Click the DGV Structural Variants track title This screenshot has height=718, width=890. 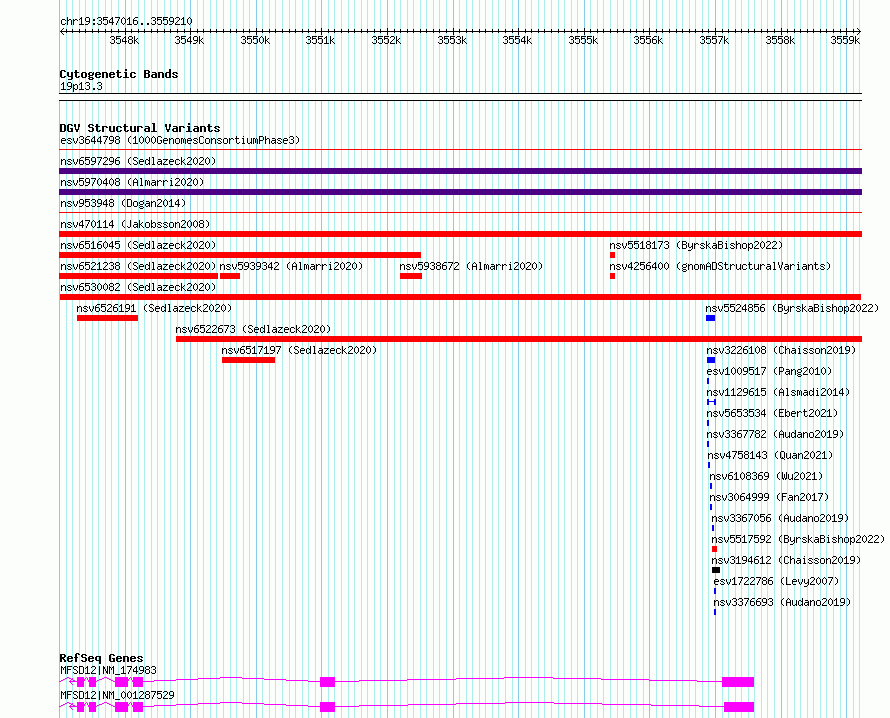[x=140, y=128]
